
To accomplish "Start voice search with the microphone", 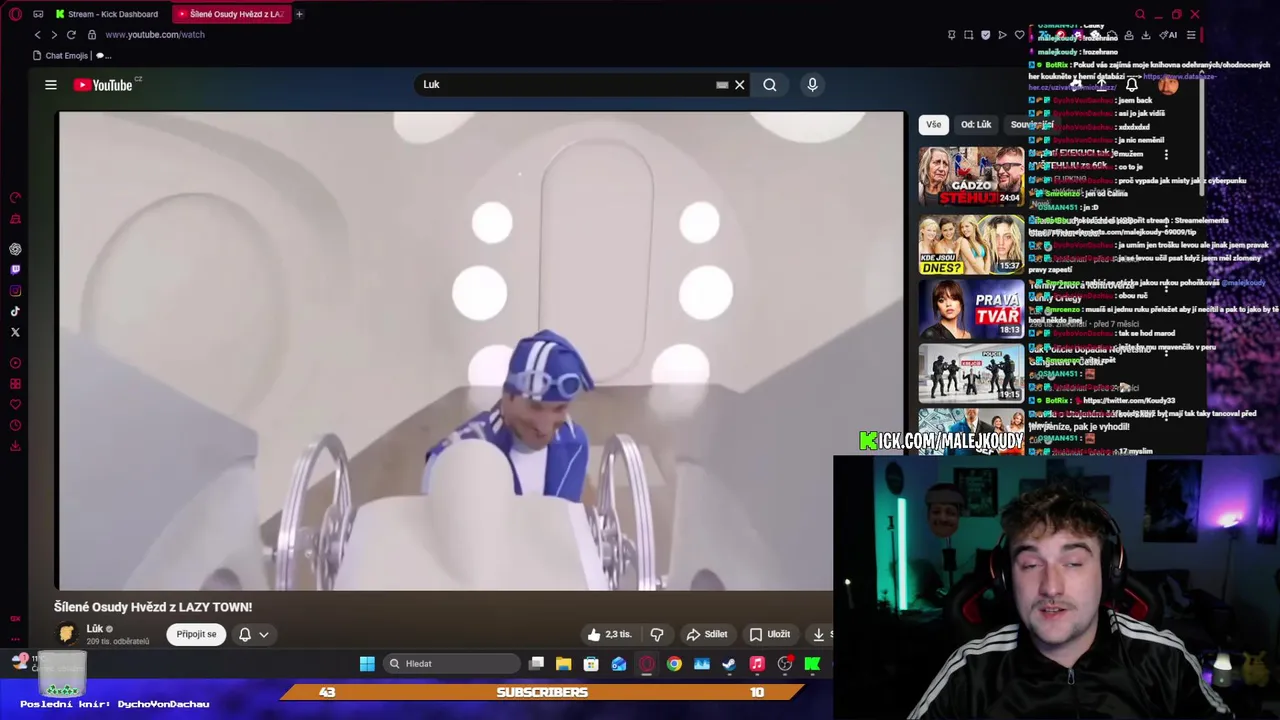I will pos(812,85).
